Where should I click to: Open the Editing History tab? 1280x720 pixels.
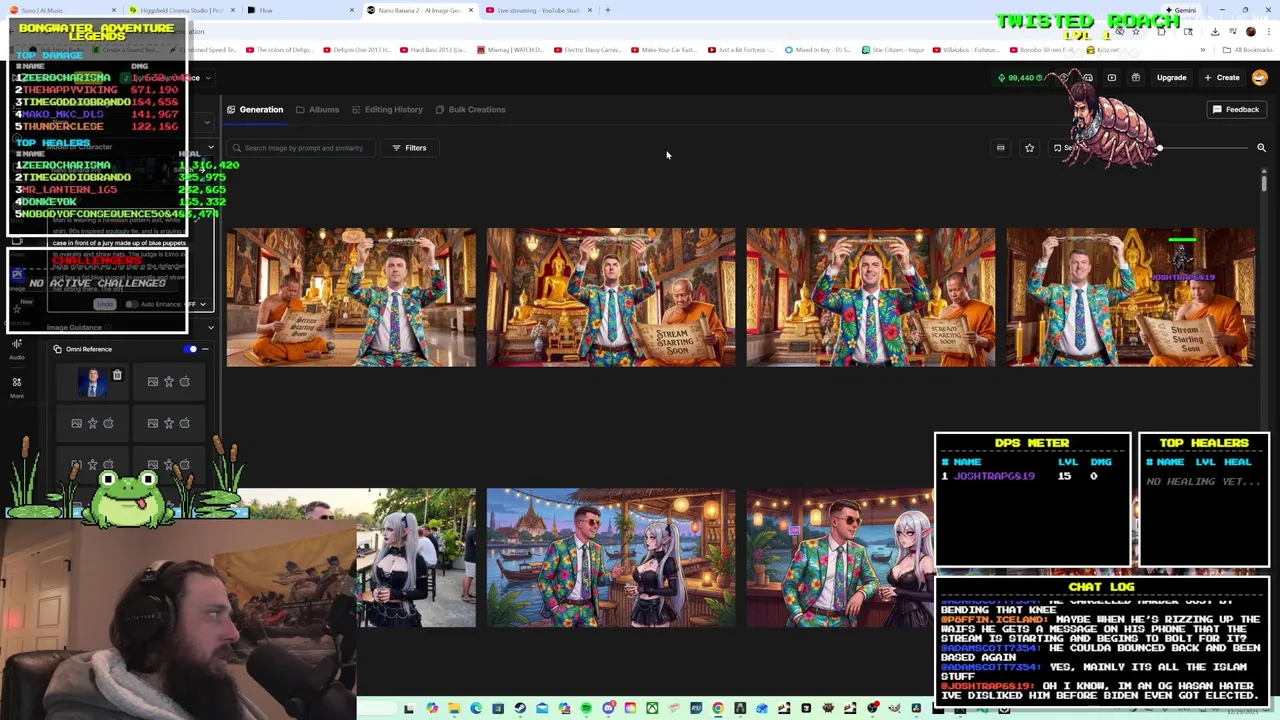tap(386, 109)
